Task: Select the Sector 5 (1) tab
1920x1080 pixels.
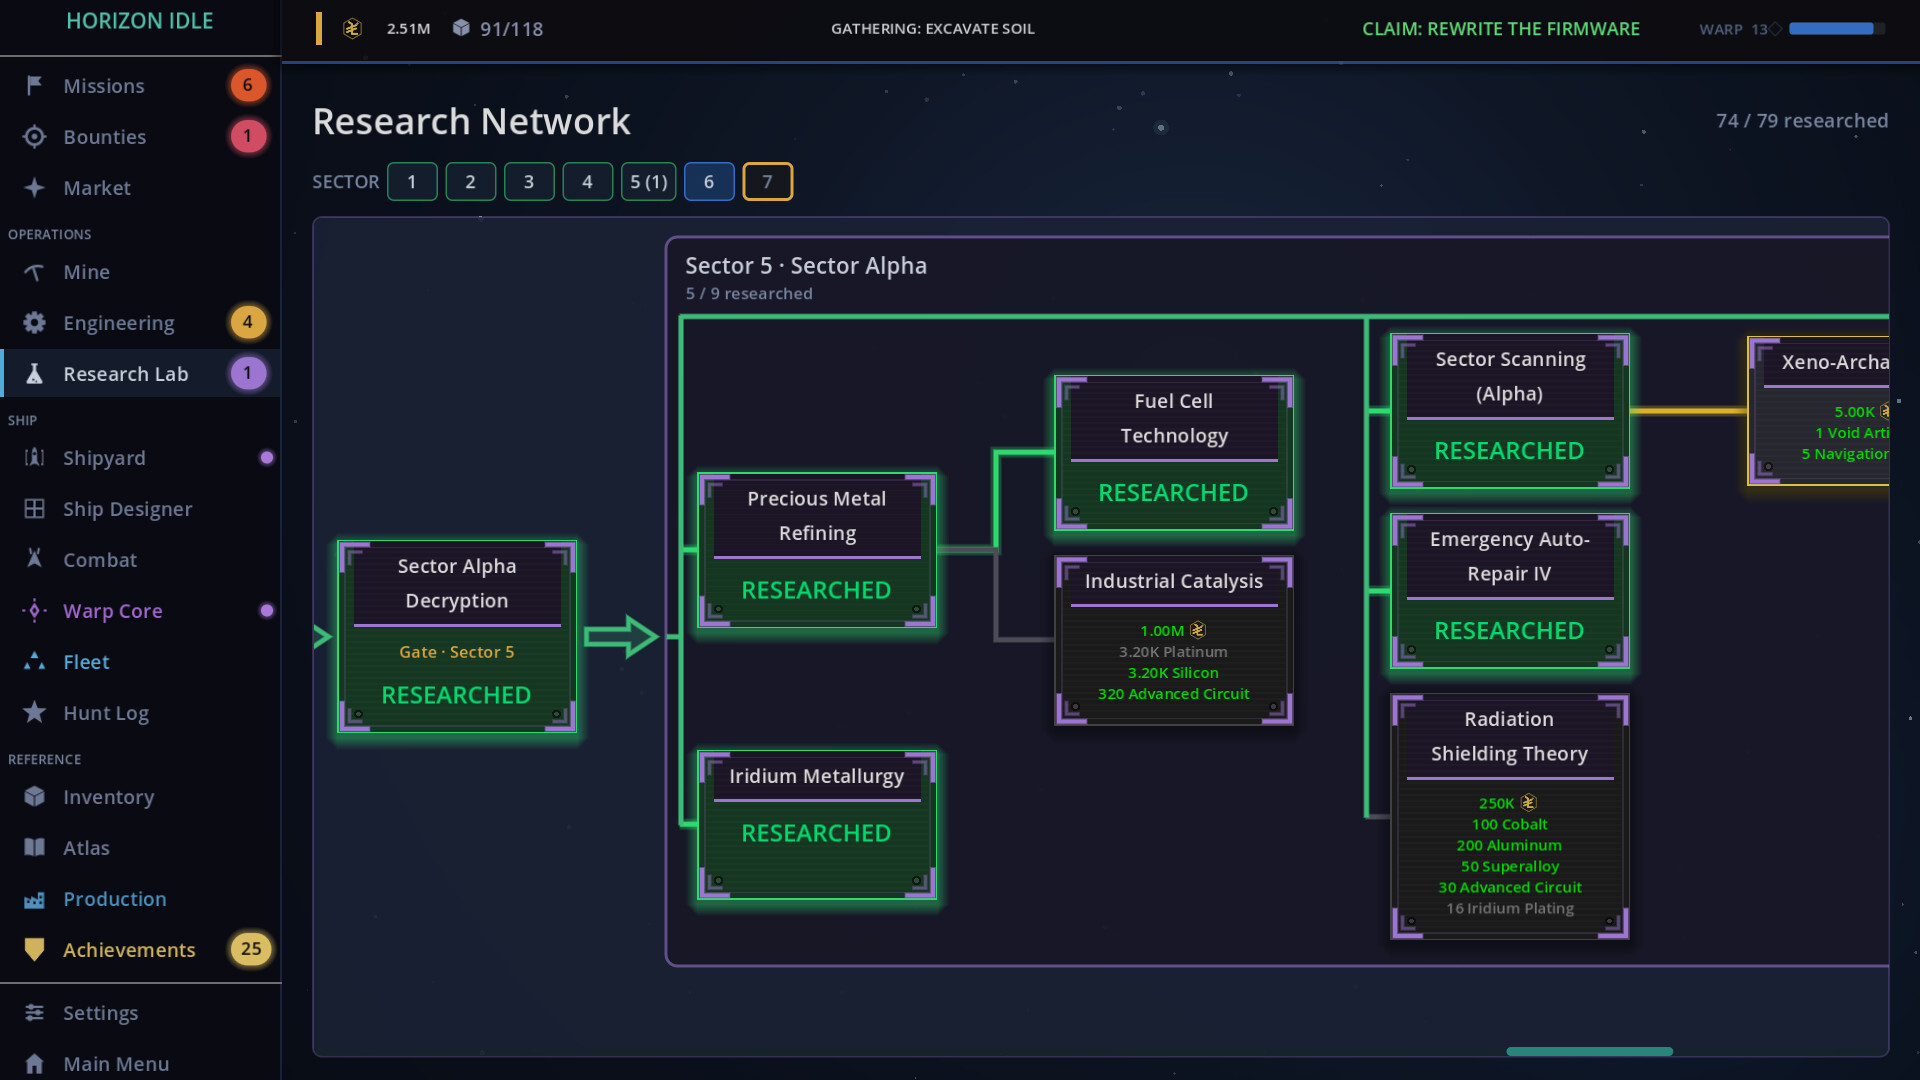Action: click(x=649, y=181)
